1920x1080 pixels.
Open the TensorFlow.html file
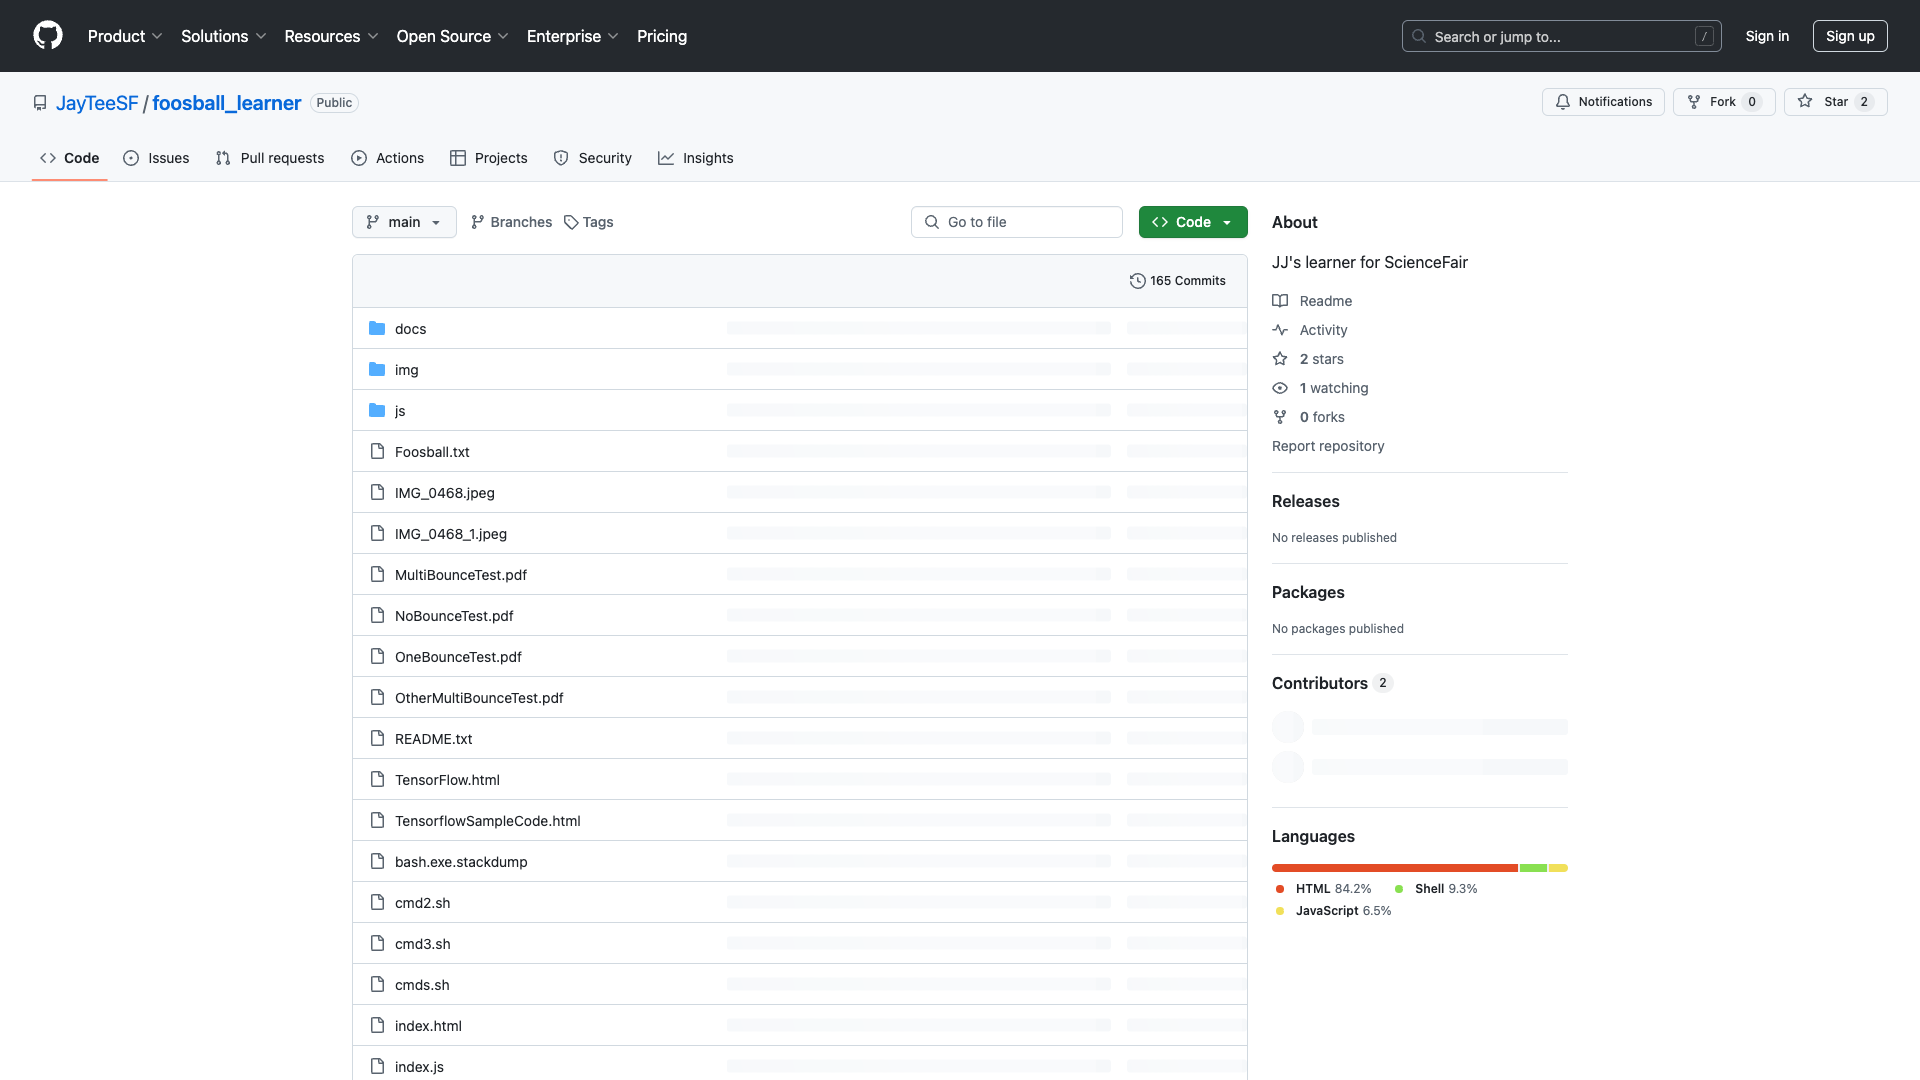pos(447,780)
